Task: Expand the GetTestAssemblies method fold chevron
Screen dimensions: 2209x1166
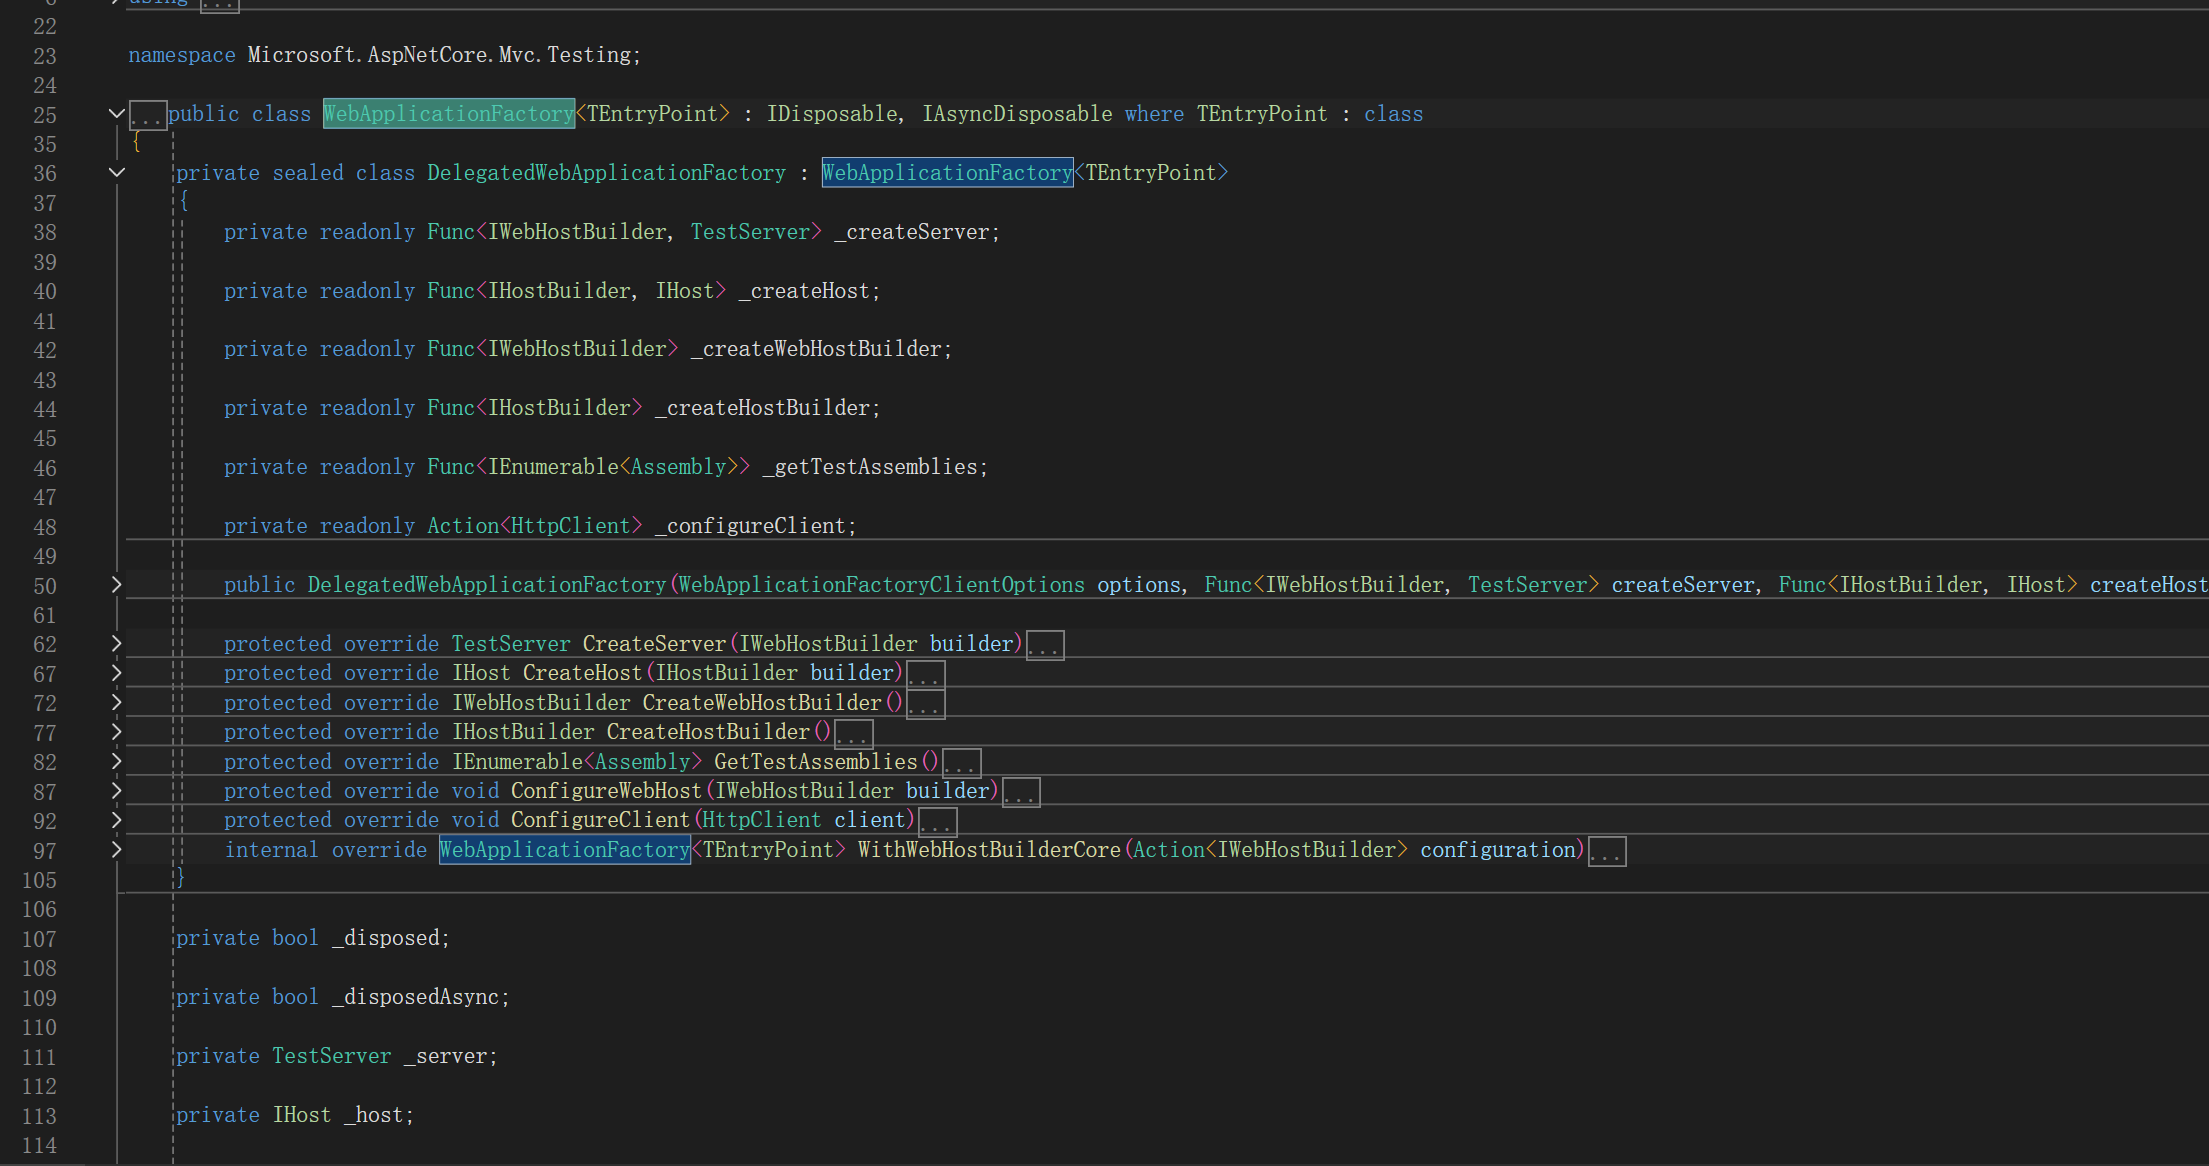Action: pyautogui.click(x=116, y=762)
